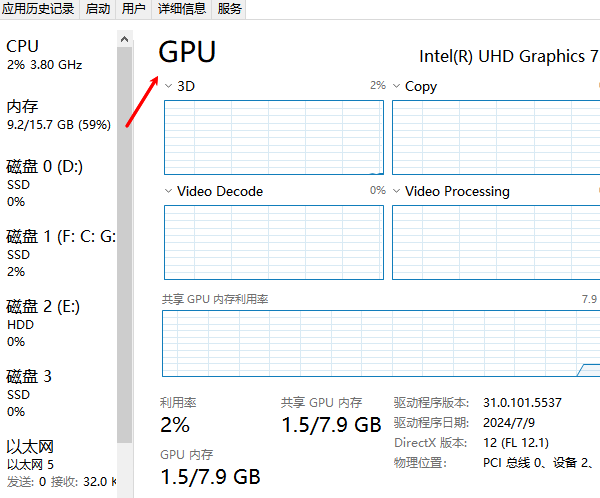Click the sidebar scroll up arrow
The image size is (600, 498).
[125, 39]
